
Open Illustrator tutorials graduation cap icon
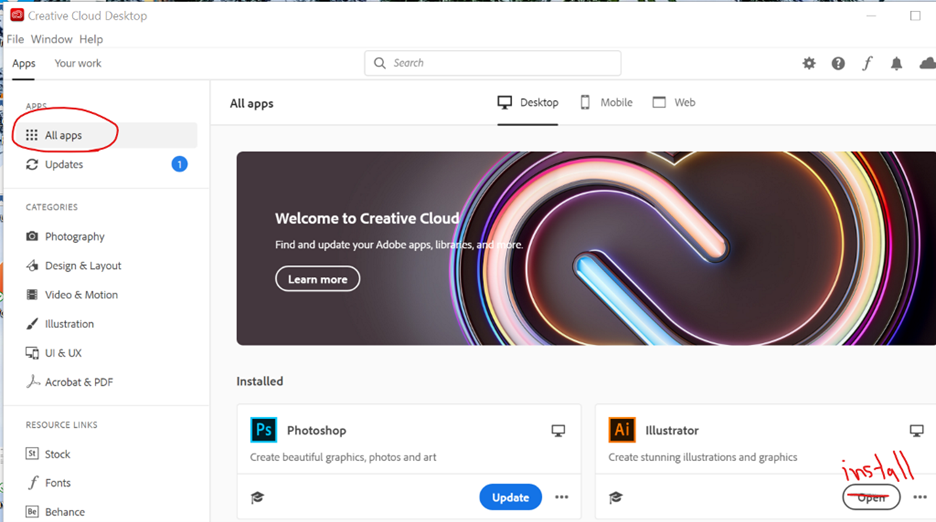pos(615,497)
